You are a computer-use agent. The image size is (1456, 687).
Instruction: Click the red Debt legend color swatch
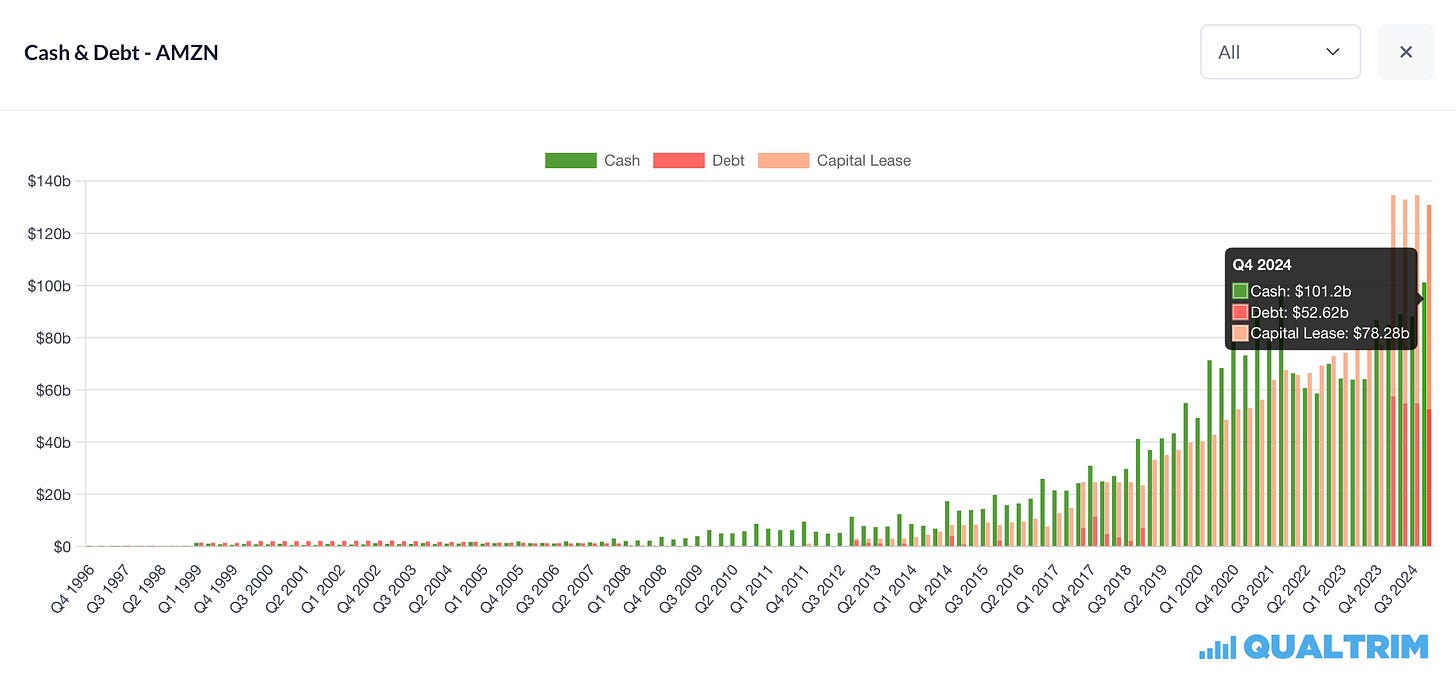coord(678,160)
